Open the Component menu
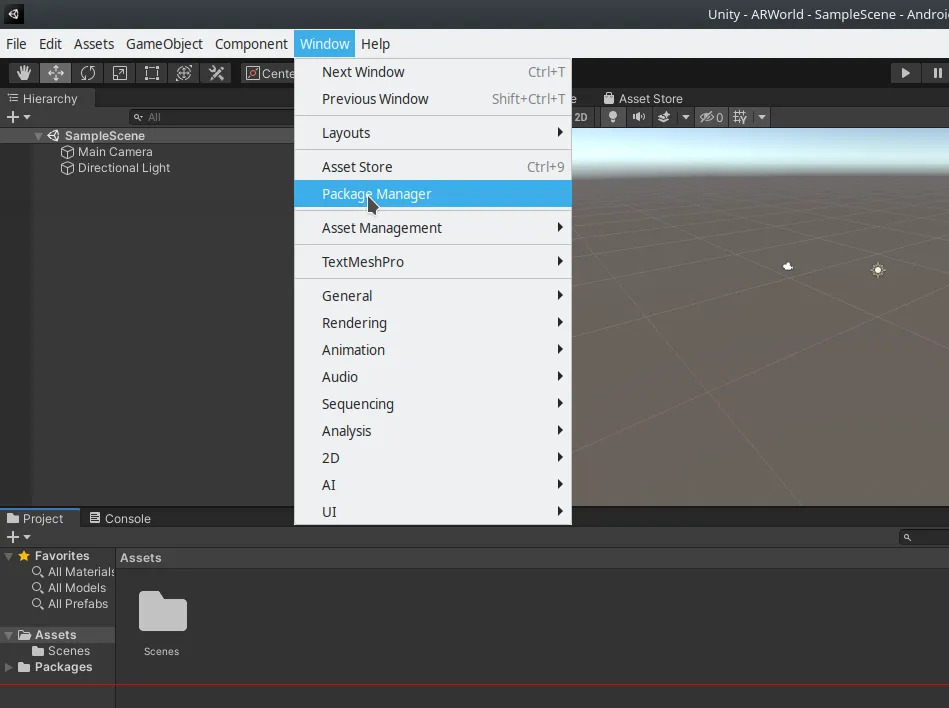The image size is (949, 708). (x=251, y=44)
